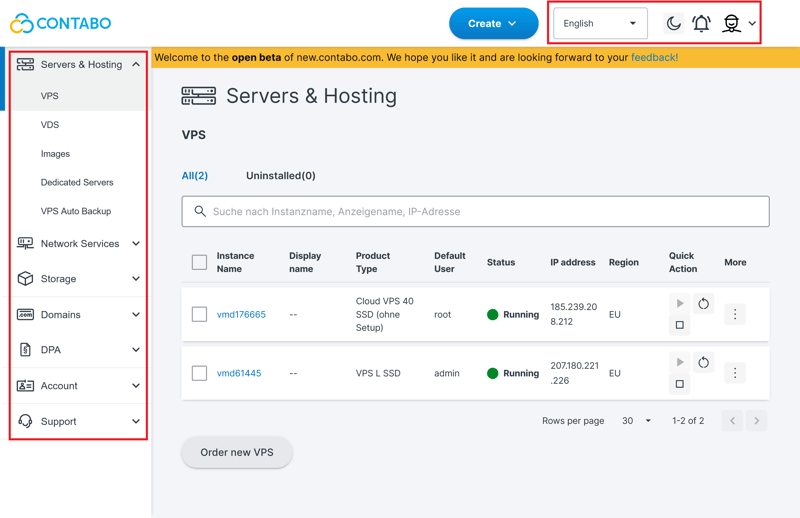The width and height of the screenshot is (800, 518).
Task: Select the checkbox for vmd61445
Action: click(x=199, y=373)
